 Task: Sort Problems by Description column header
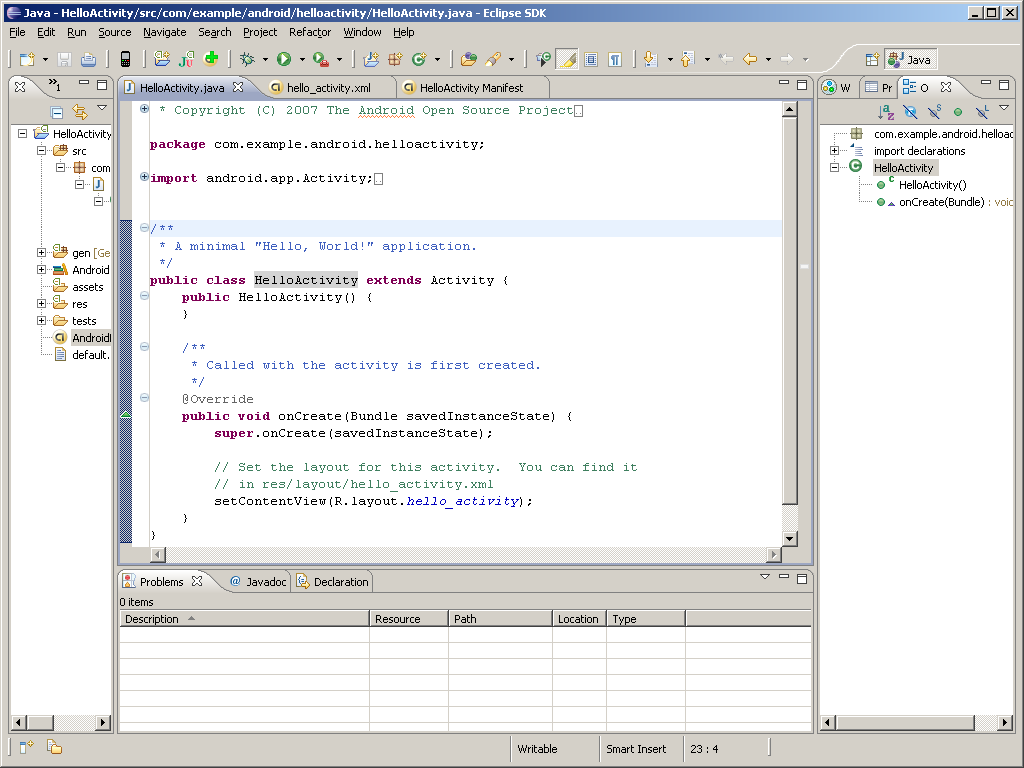[x=152, y=619]
